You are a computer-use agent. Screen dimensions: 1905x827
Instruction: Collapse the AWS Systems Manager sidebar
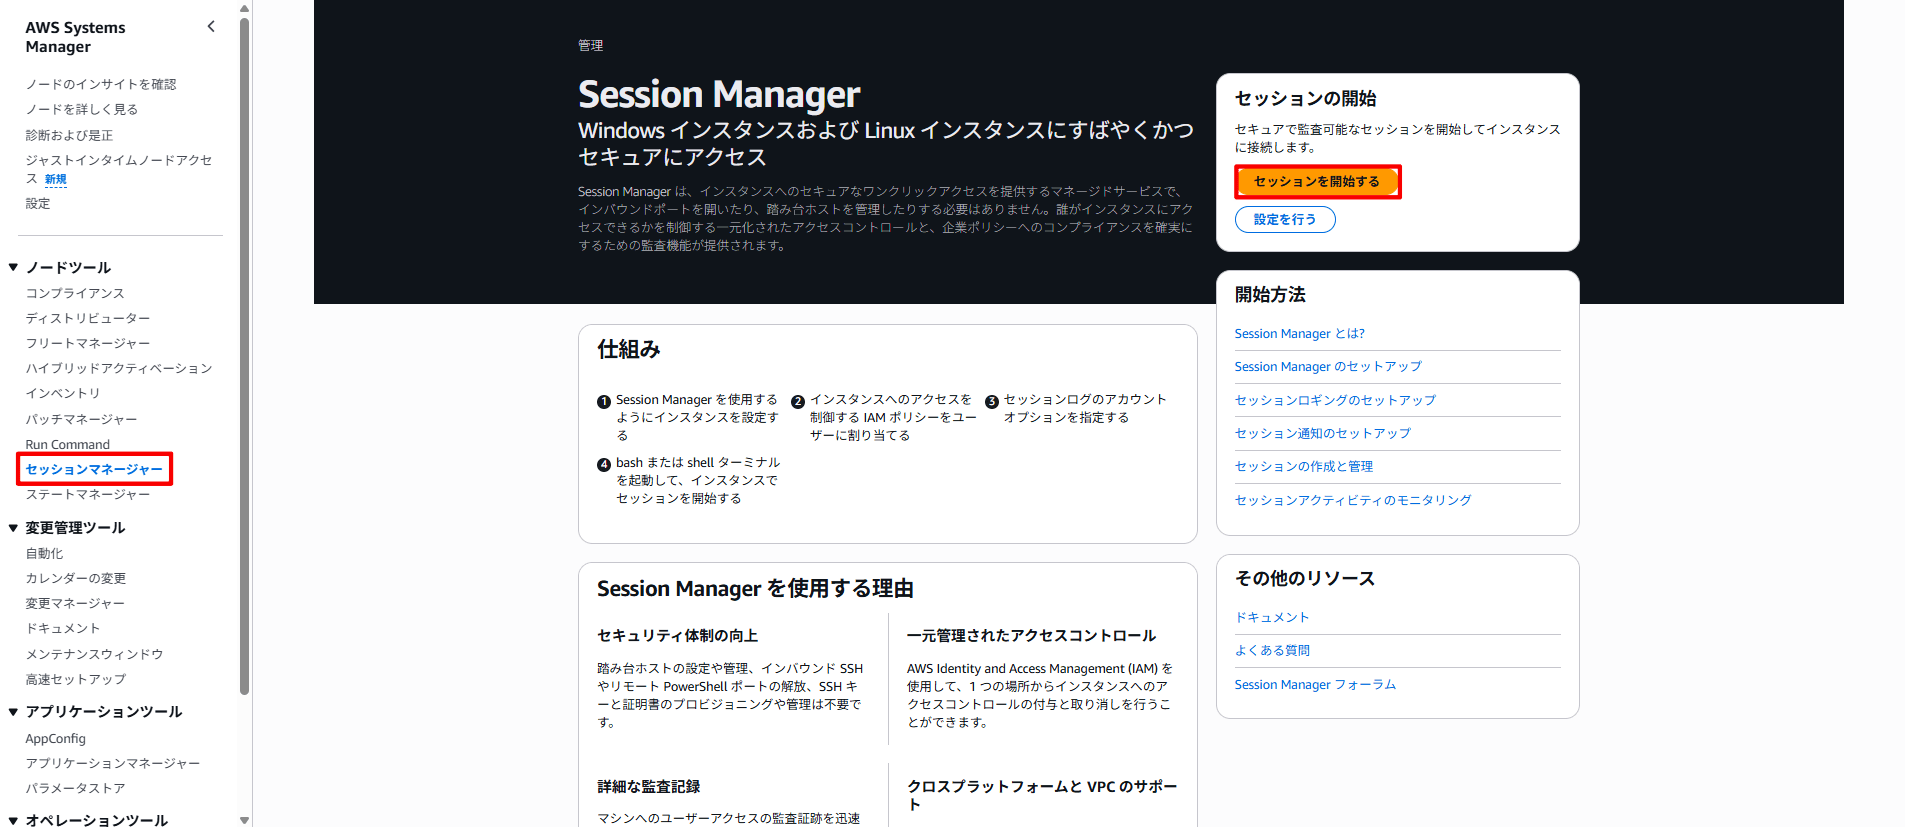click(x=211, y=27)
